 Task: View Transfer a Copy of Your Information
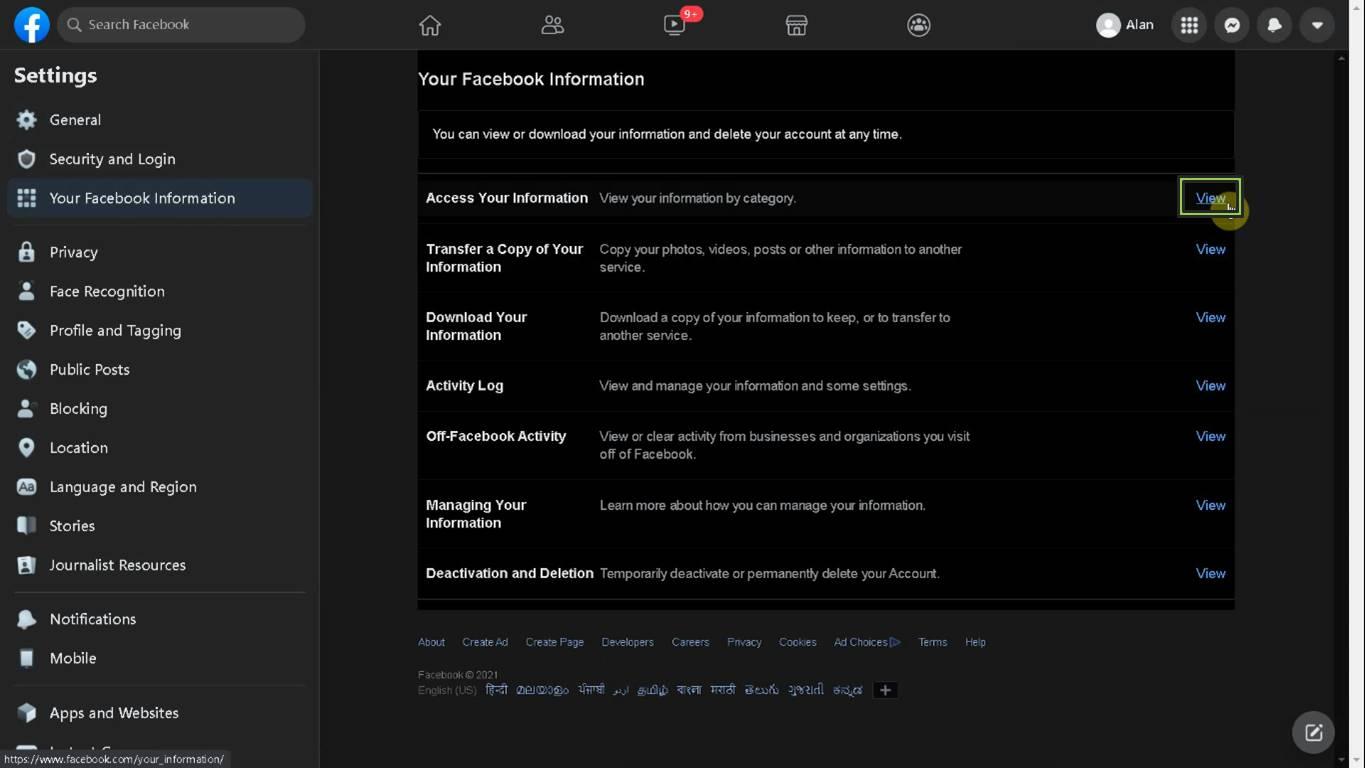1210,249
